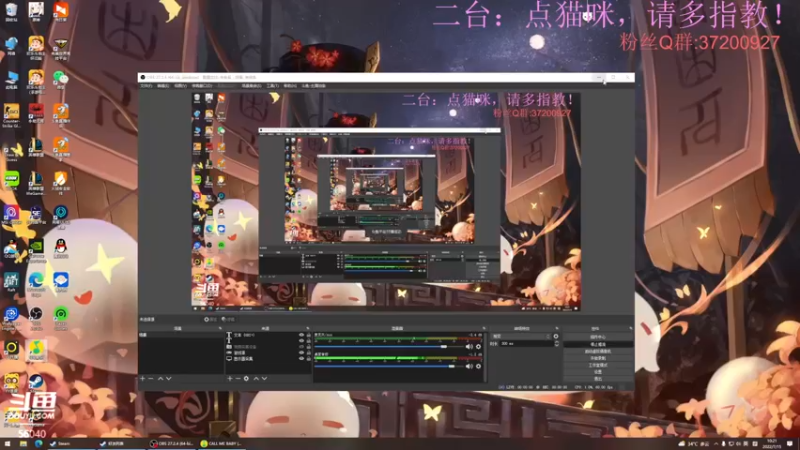This screenshot has width=800, height=450.
Task: Click the 开始录制 start recording button
Action: pos(598,358)
